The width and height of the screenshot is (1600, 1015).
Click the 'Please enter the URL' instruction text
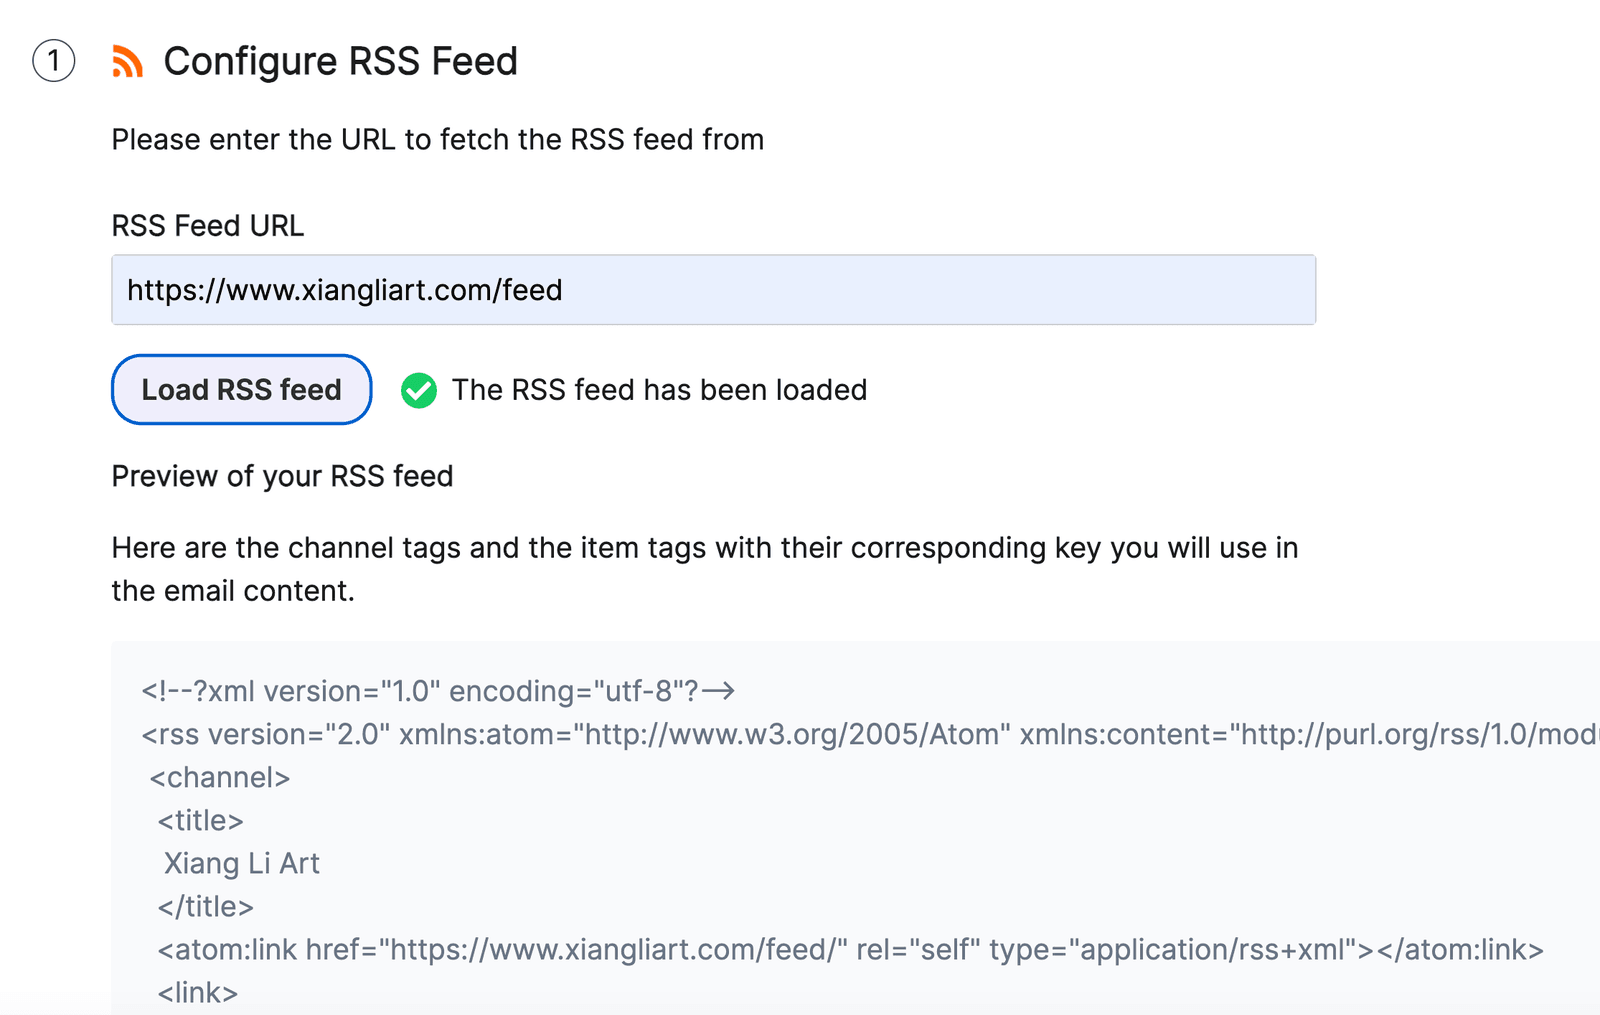(x=438, y=139)
